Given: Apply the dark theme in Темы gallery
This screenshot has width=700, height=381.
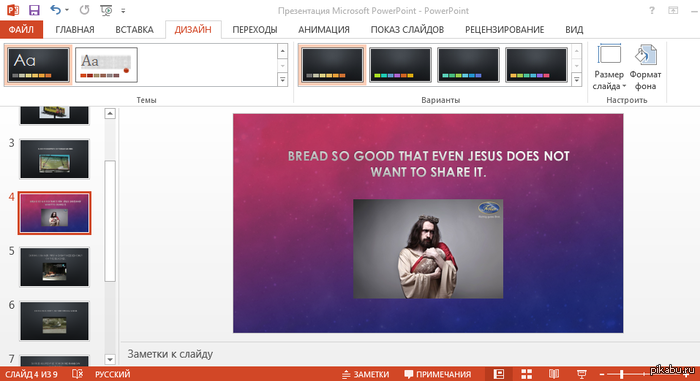Looking at the screenshot, I should tap(38, 65).
